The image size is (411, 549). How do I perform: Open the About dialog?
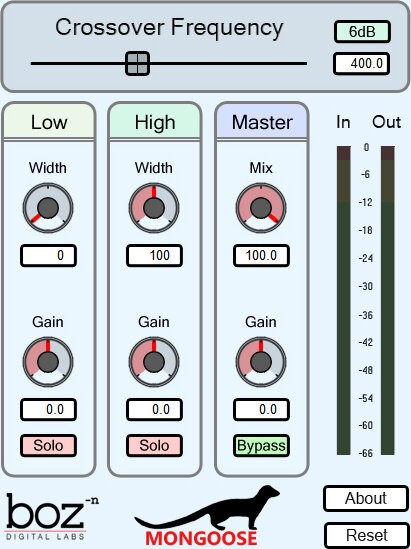pos(366,498)
